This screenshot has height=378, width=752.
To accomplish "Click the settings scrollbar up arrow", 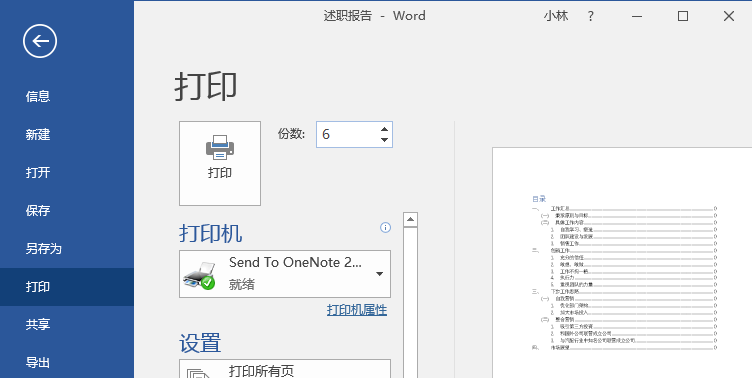I will pos(411,220).
